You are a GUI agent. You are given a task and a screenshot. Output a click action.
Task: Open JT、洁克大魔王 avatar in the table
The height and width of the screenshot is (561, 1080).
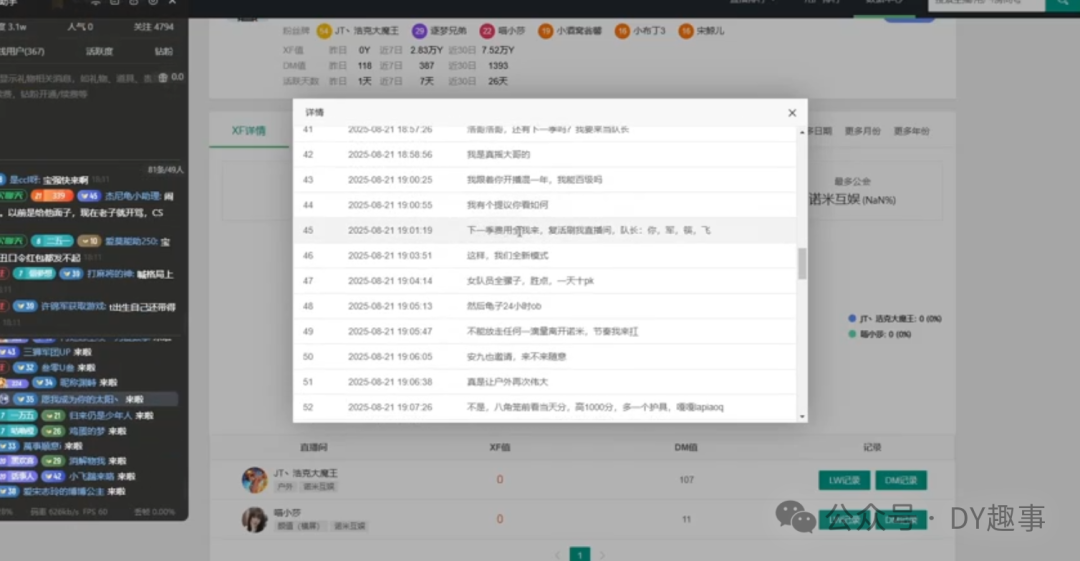254,480
